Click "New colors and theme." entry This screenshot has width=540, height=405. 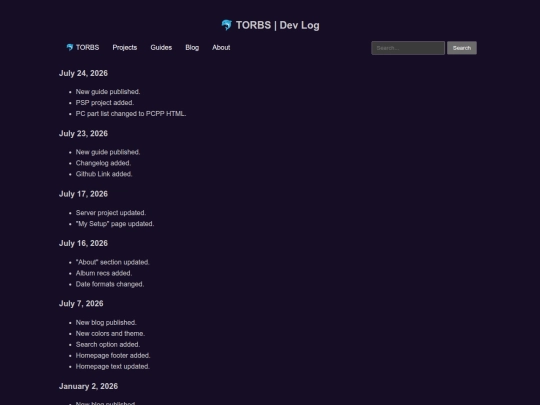(x=110, y=333)
